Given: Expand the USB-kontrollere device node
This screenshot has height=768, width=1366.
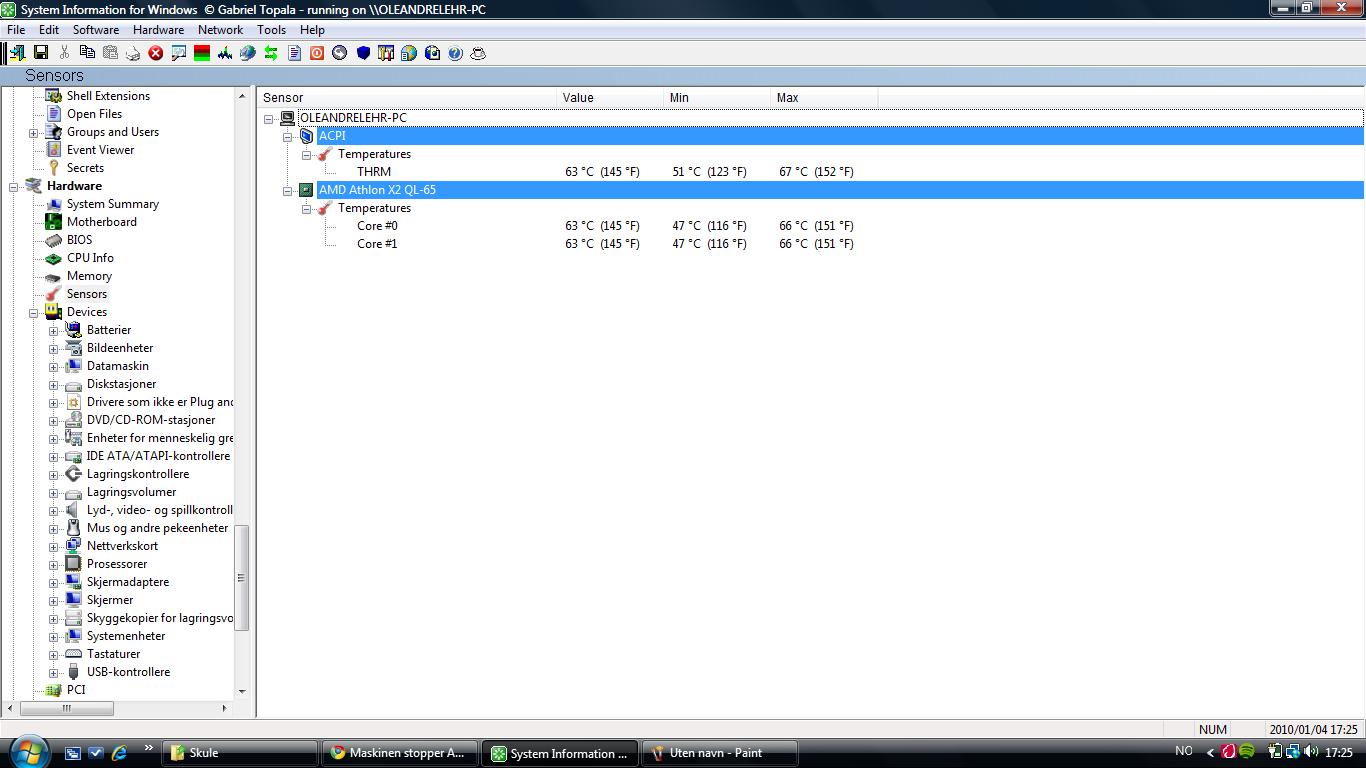Looking at the screenshot, I should (54, 672).
